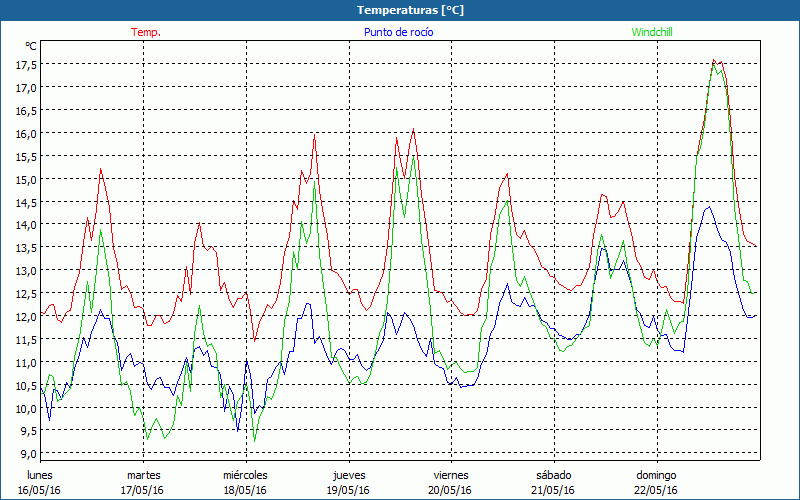
Task: Click the viernes day label
Action: click(450, 475)
